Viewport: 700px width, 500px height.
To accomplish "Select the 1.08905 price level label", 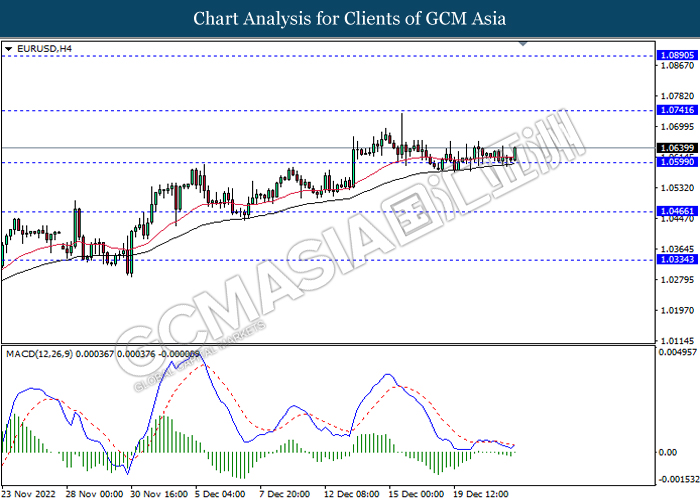I will (x=677, y=55).
